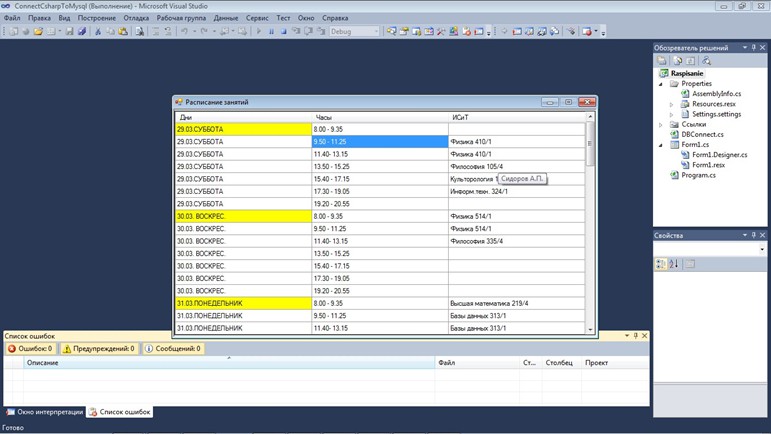Expand the Resources.resx tree node

coord(671,104)
